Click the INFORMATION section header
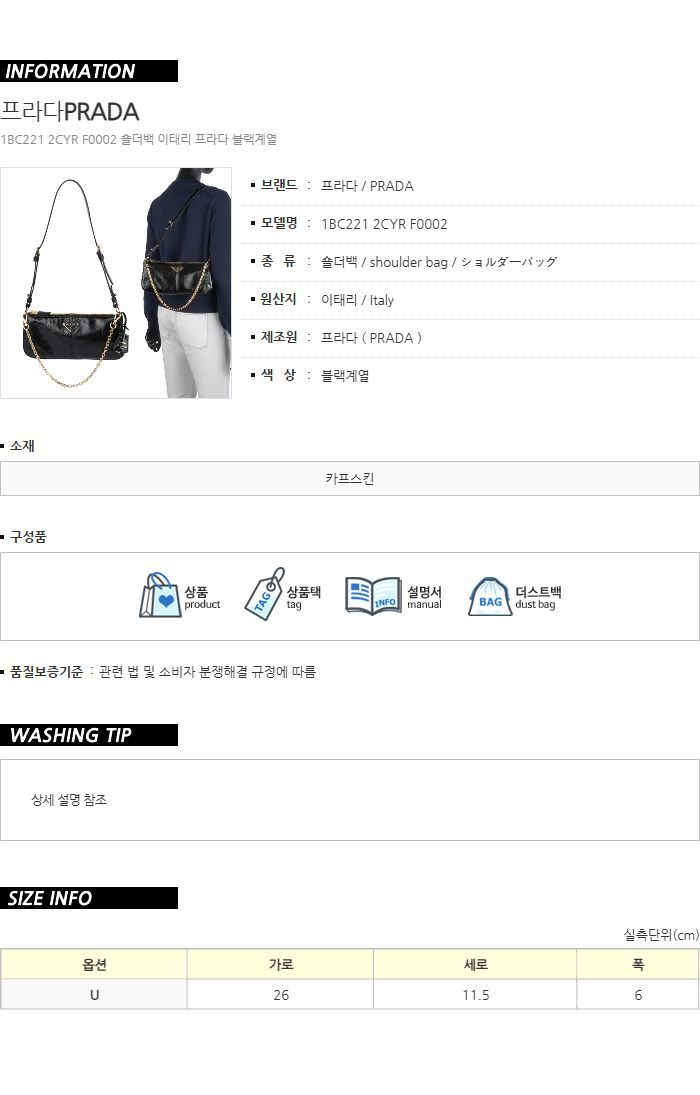Screen dimensions: 700x1095 [x=89, y=71]
